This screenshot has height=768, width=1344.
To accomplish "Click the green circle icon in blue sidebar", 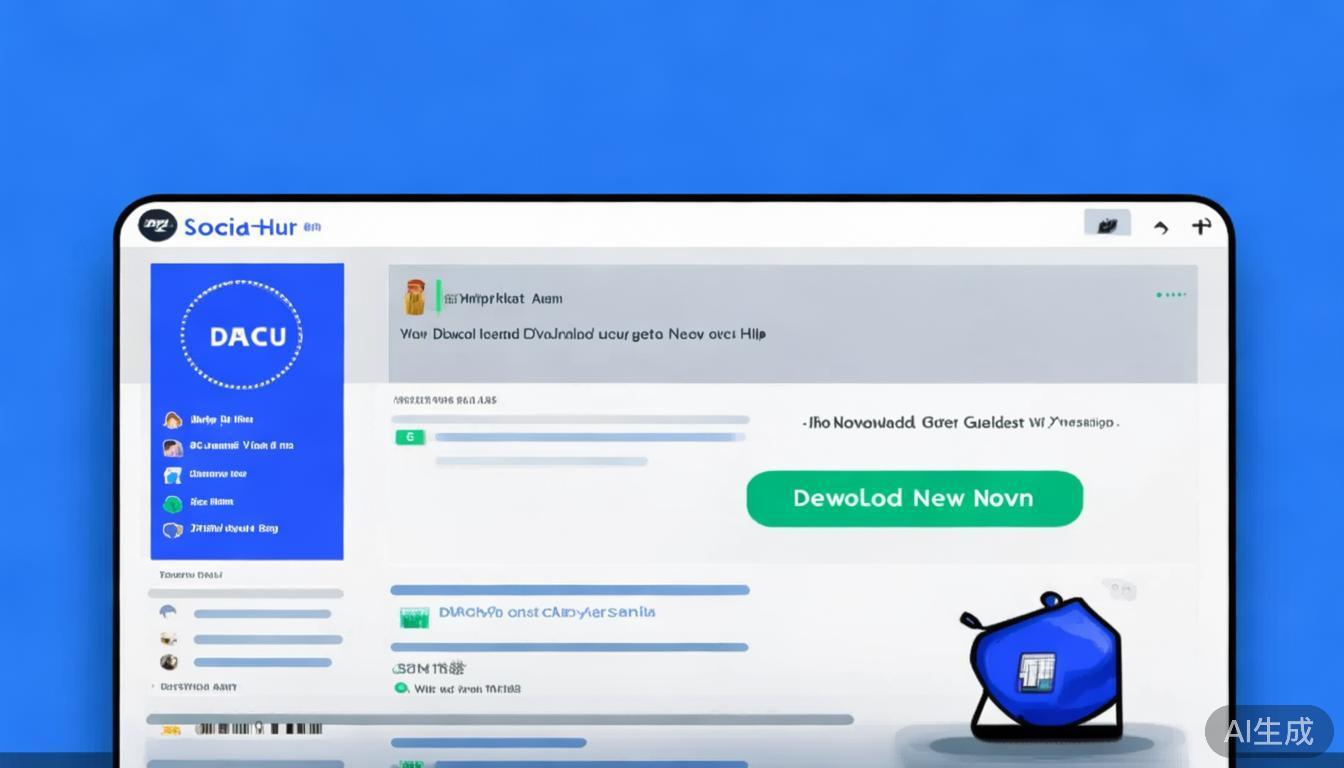I will (173, 503).
